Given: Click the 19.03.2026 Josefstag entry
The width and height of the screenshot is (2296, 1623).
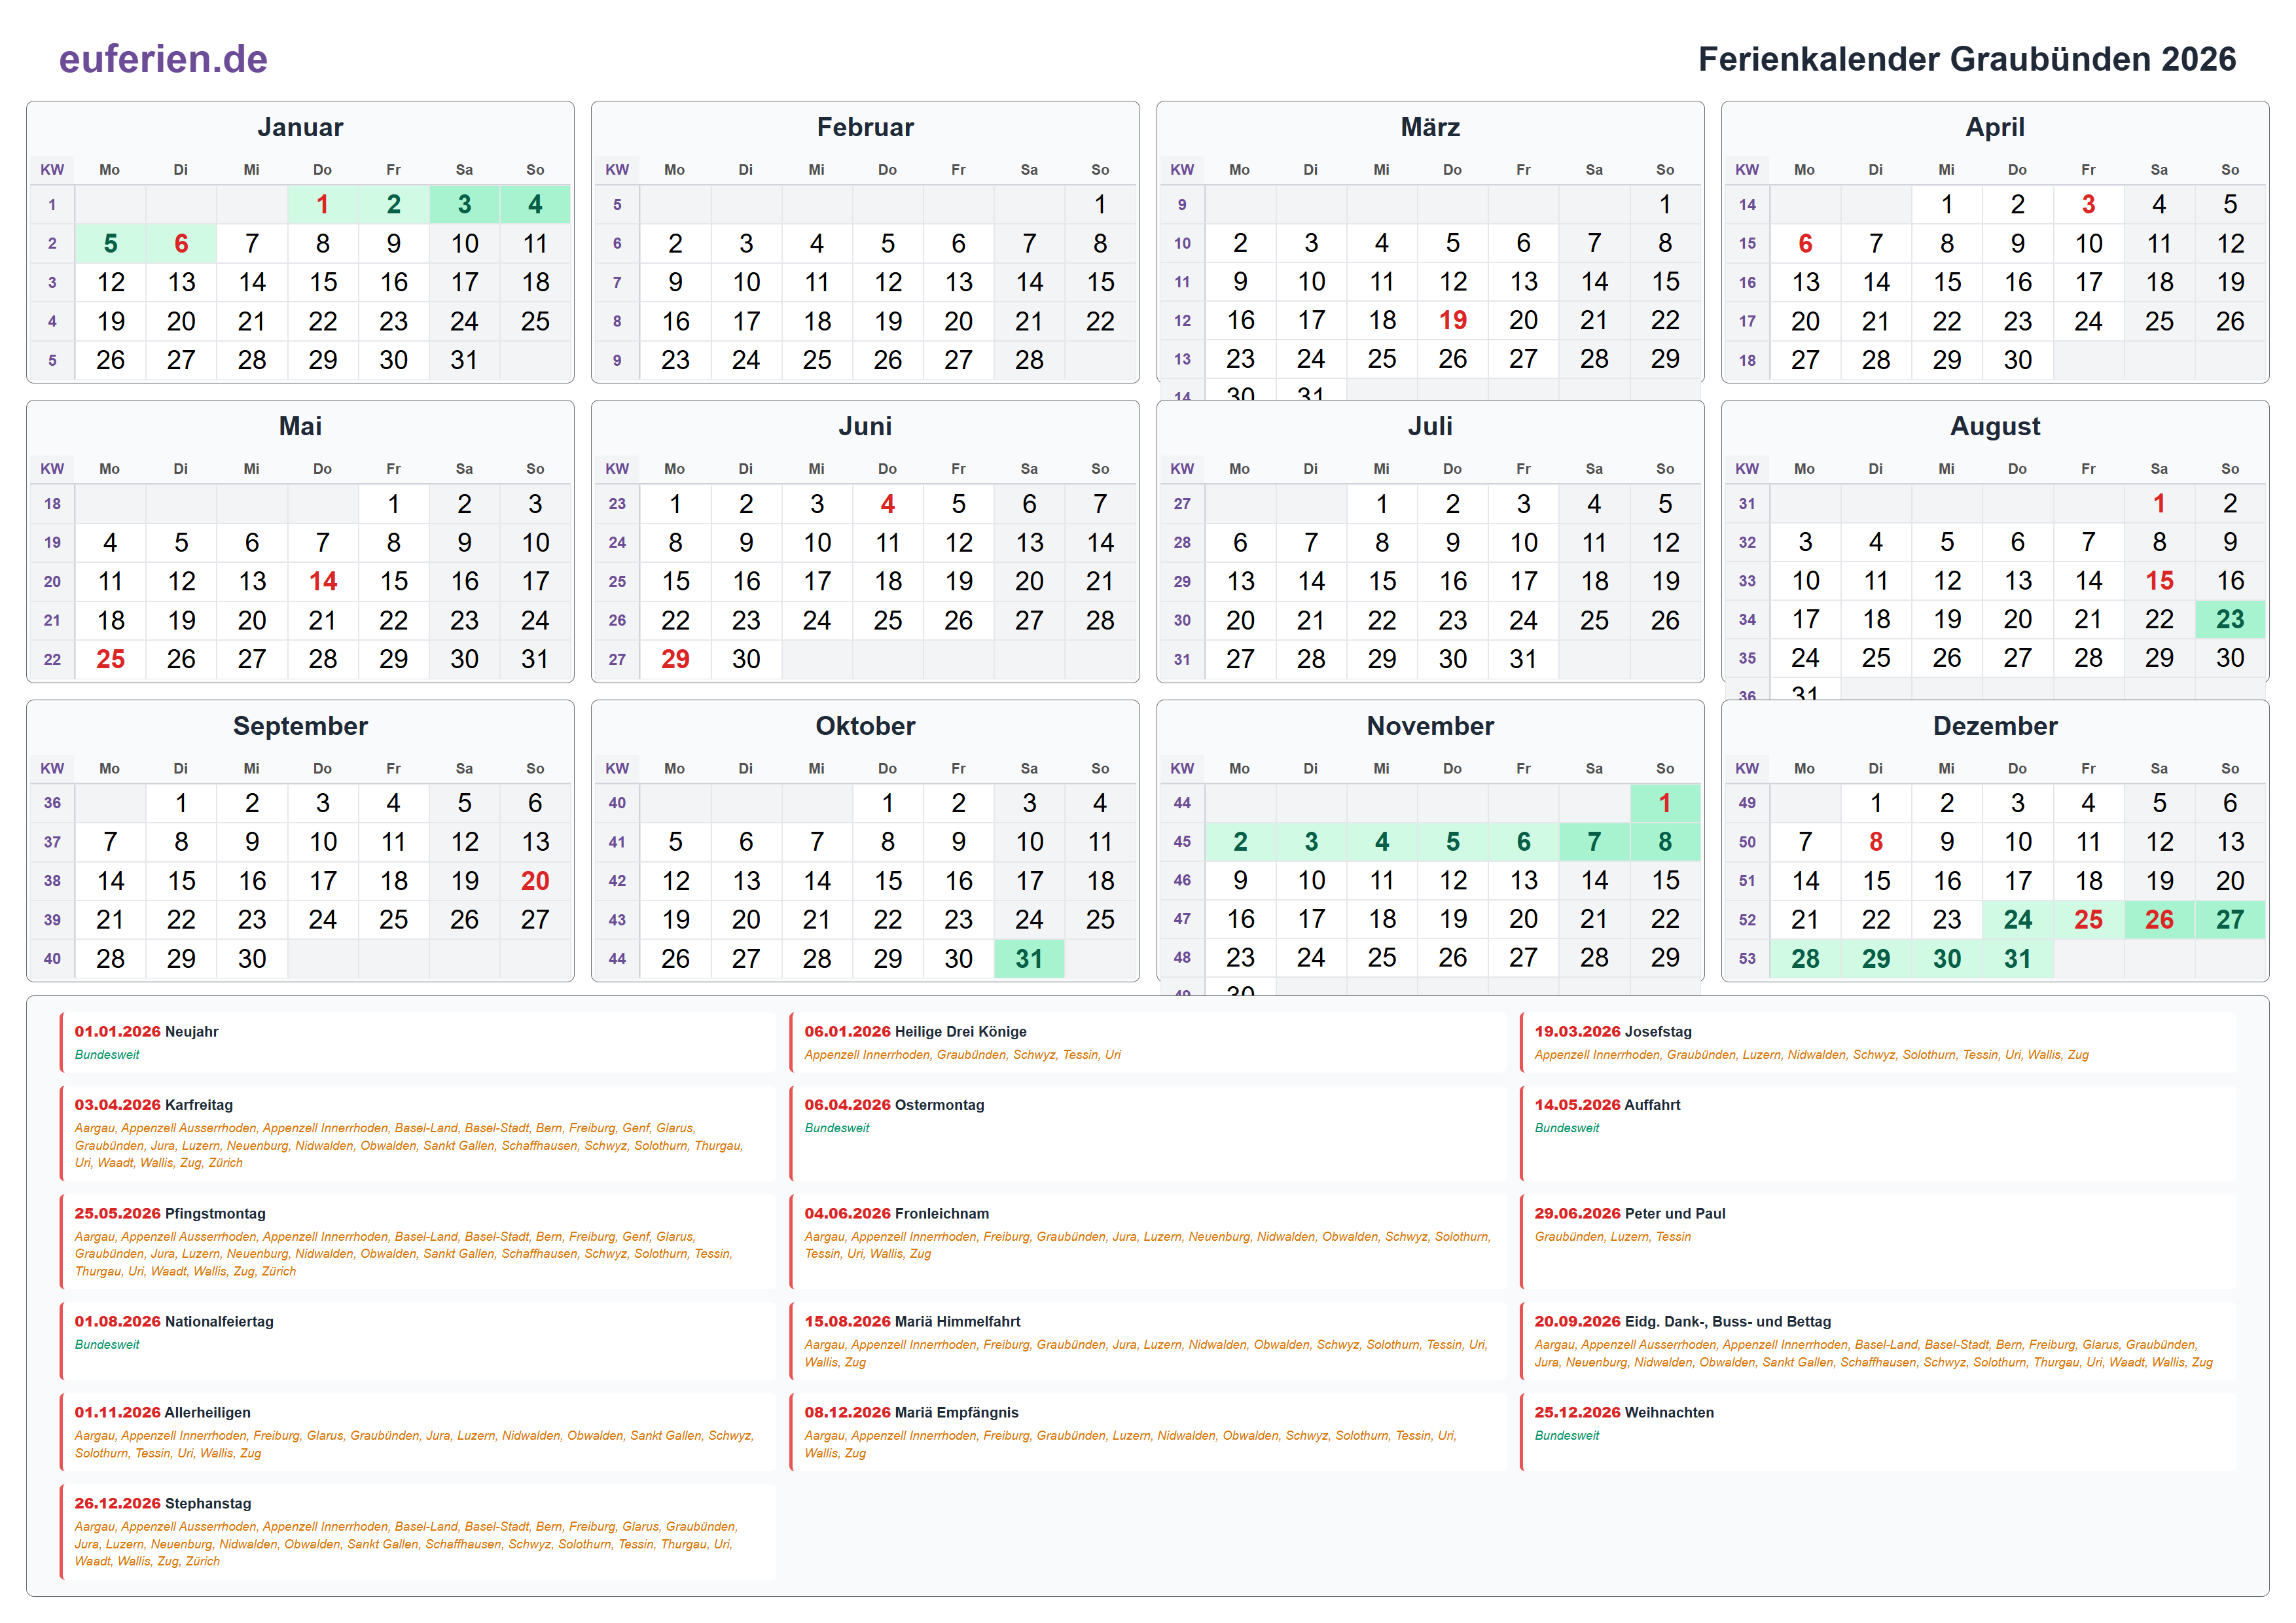Looking at the screenshot, I should [x=1878, y=1042].
